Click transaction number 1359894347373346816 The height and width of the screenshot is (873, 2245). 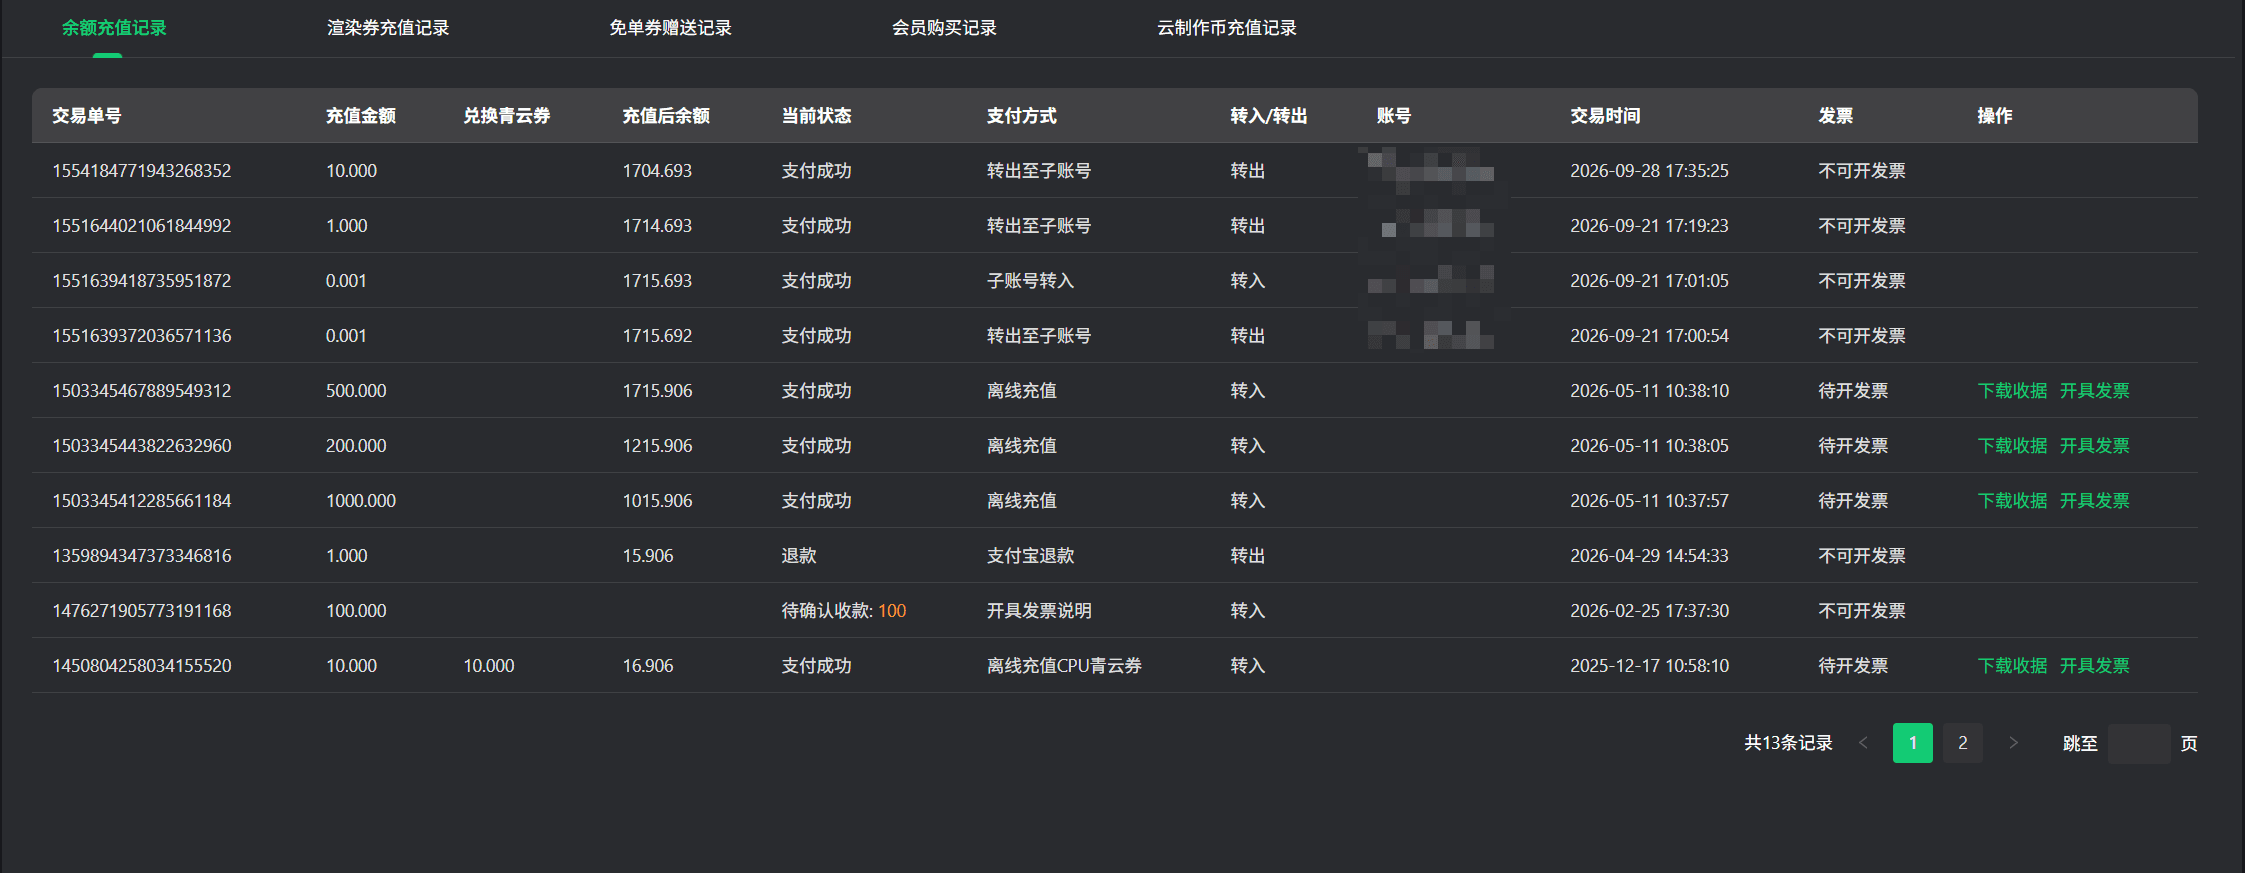point(142,556)
